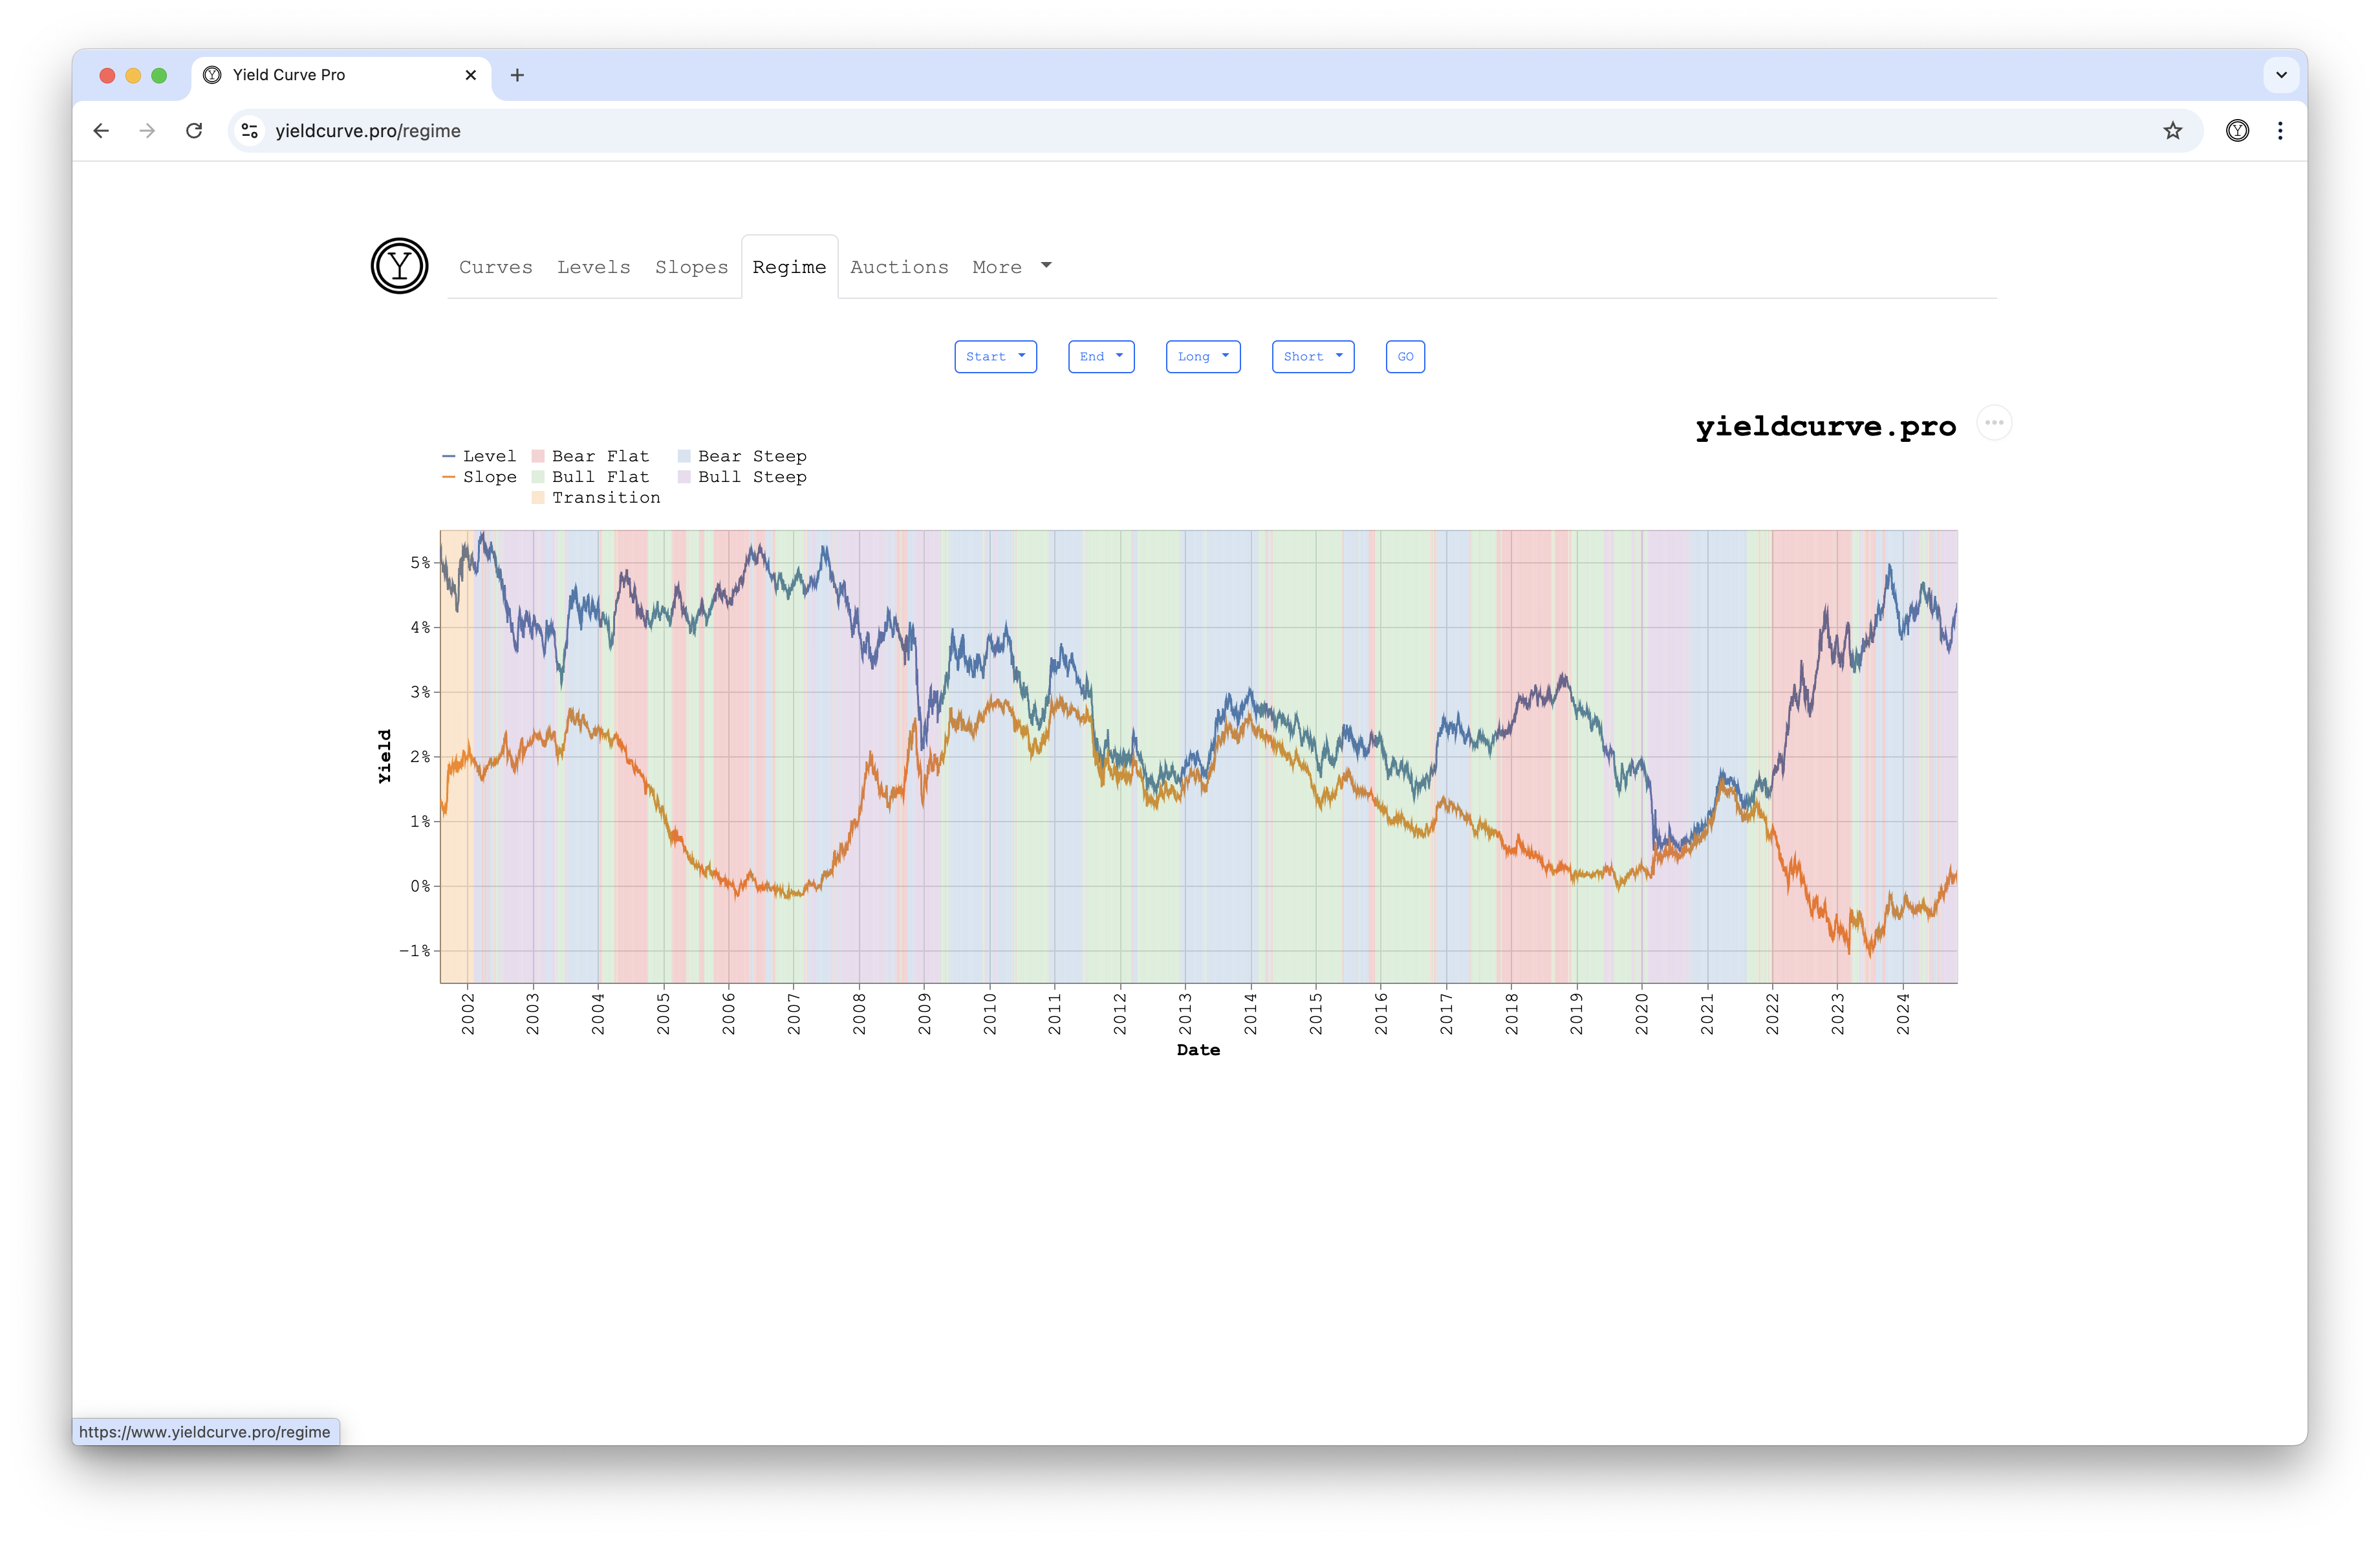Click the Yield Curve Pro extension icon
The height and width of the screenshot is (1541, 2380).
pyautogui.click(x=2237, y=131)
